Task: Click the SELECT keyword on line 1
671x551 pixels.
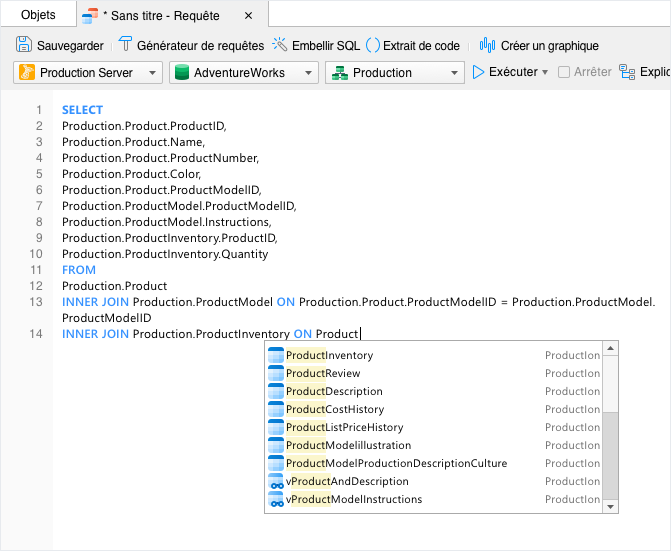Action: pos(82,110)
